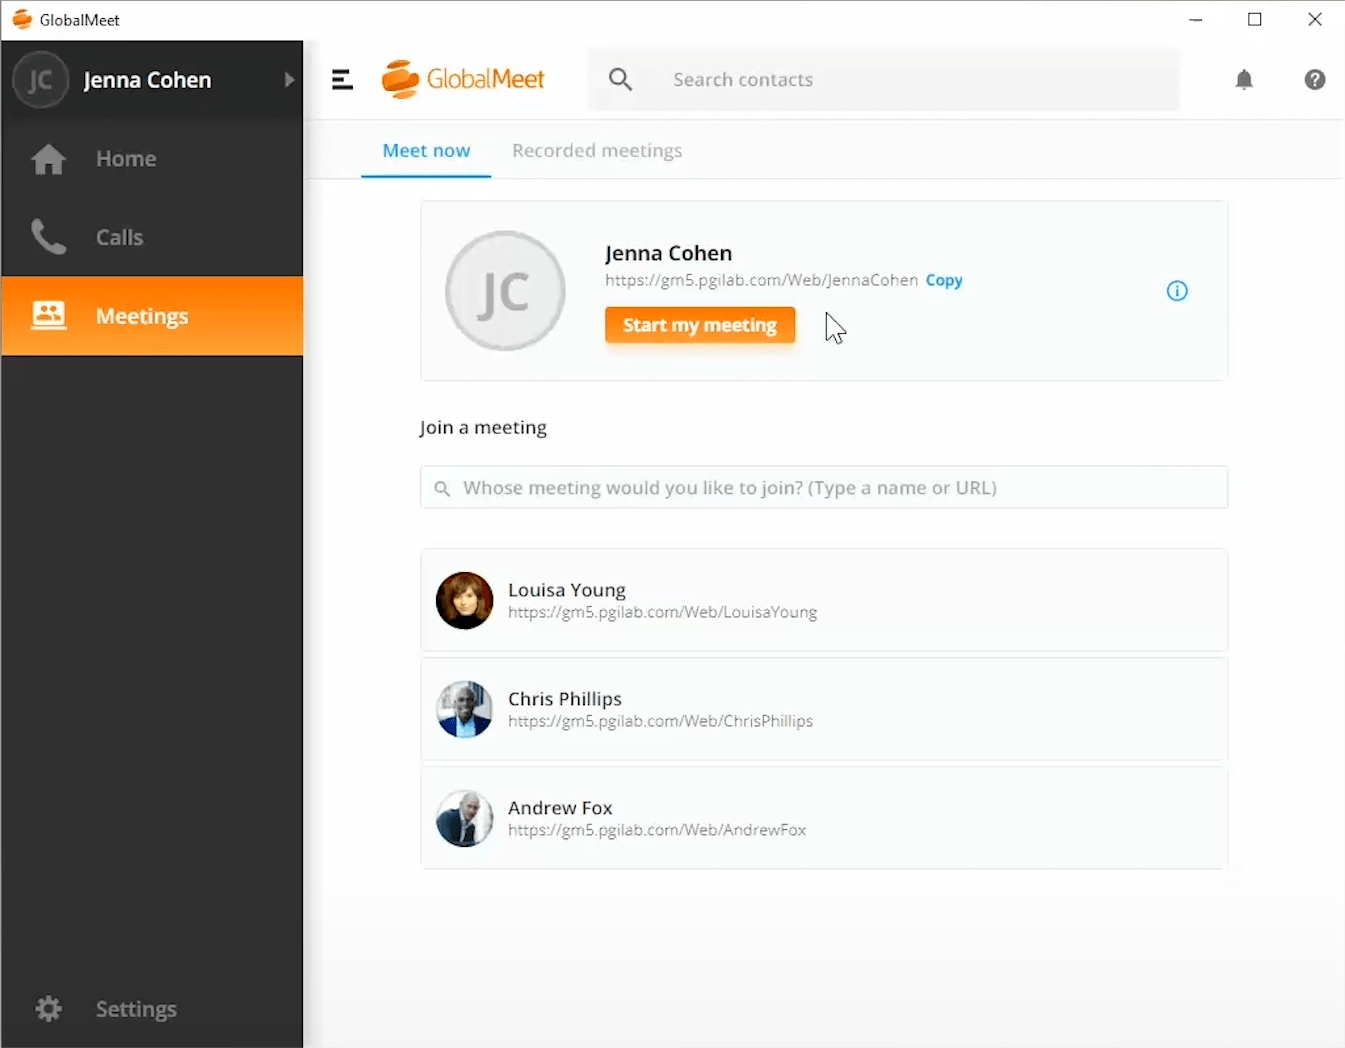View meeting details via the info icon
The width and height of the screenshot is (1345, 1048).
1177,290
